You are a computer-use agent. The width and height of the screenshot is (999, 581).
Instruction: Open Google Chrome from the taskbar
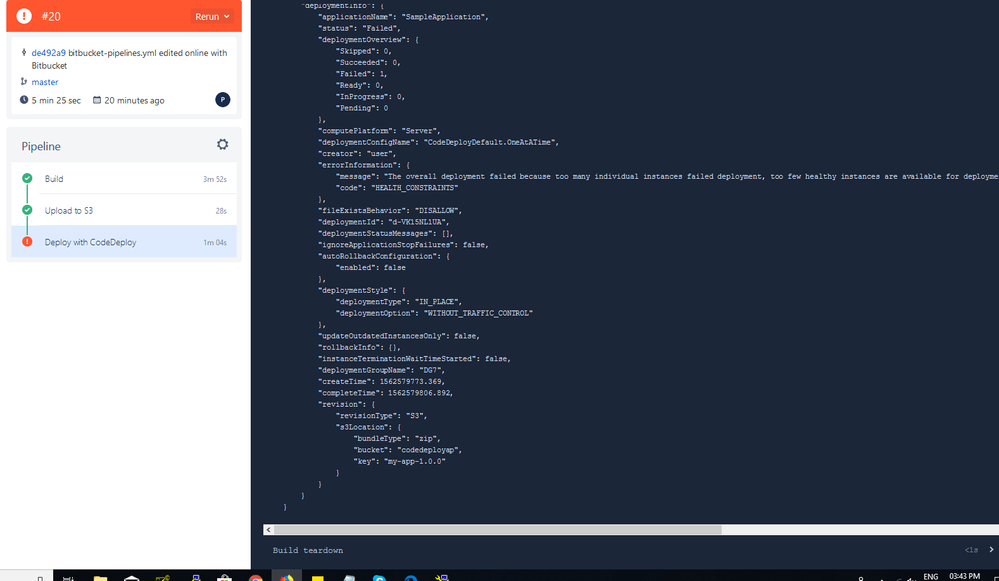pos(255,577)
